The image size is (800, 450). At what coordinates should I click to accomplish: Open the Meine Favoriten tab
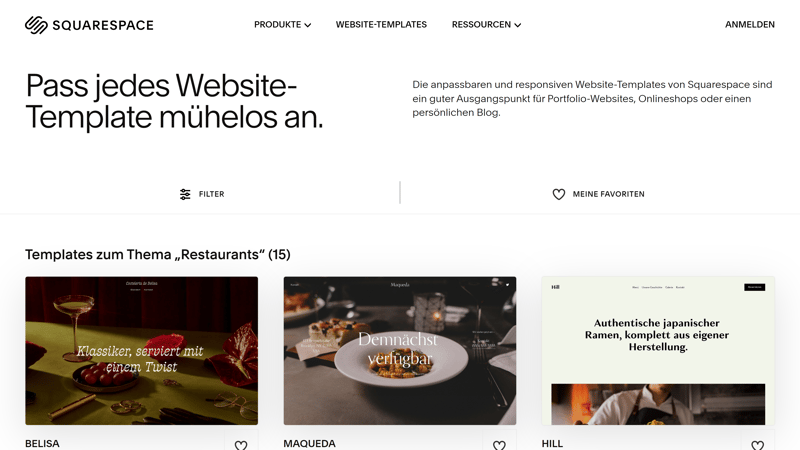[598, 194]
